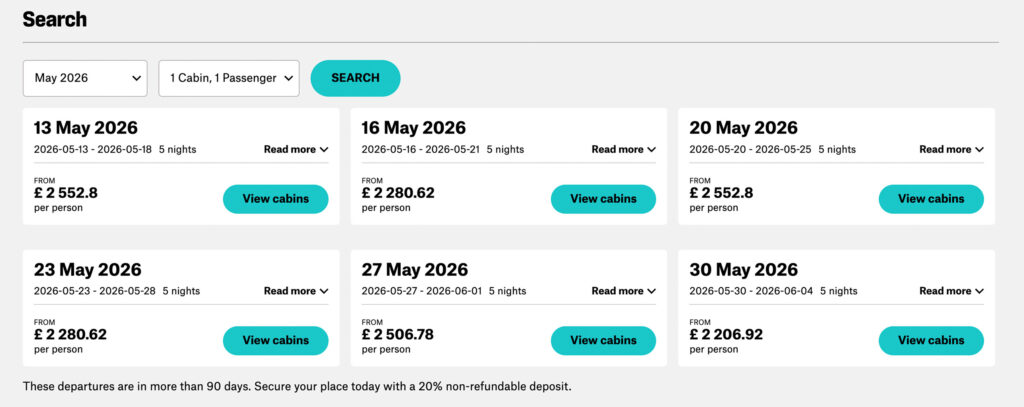Screen dimensions: 1024x407
Task: Select the 13 May 2026 departure heading
Action: (x=86, y=128)
